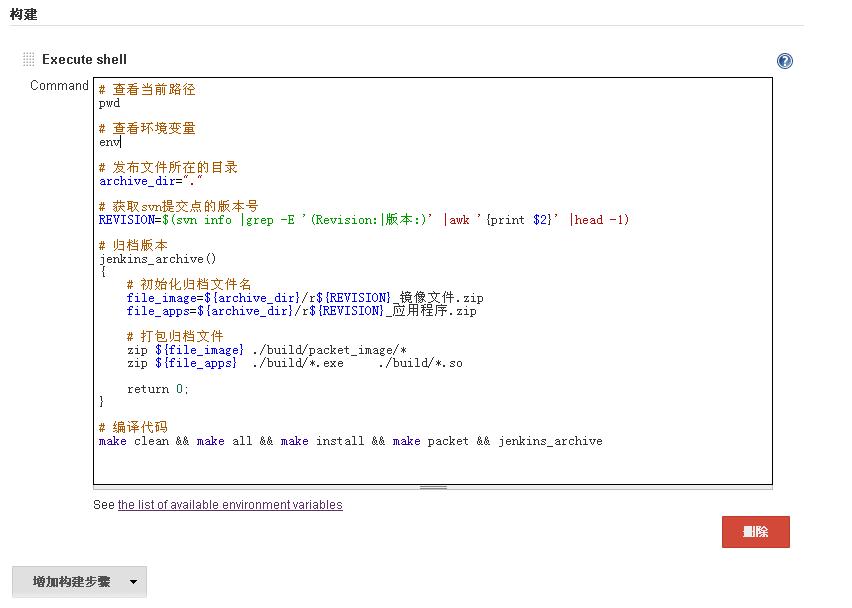The width and height of the screenshot is (852, 608).
Task: Open the list of available environment variables
Action: [230, 505]
